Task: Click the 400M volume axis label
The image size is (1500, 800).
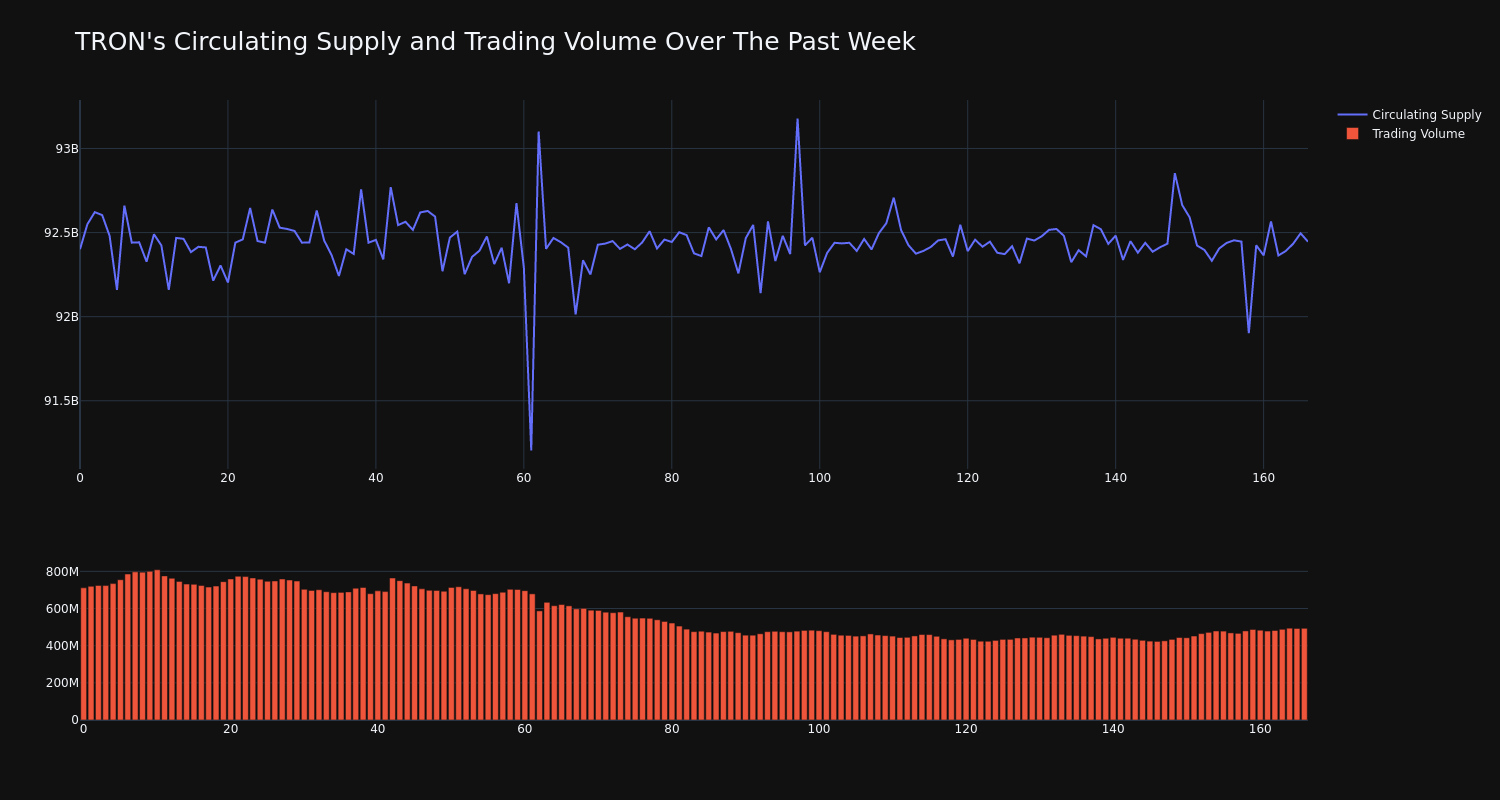Action: (x=62, y=646)
